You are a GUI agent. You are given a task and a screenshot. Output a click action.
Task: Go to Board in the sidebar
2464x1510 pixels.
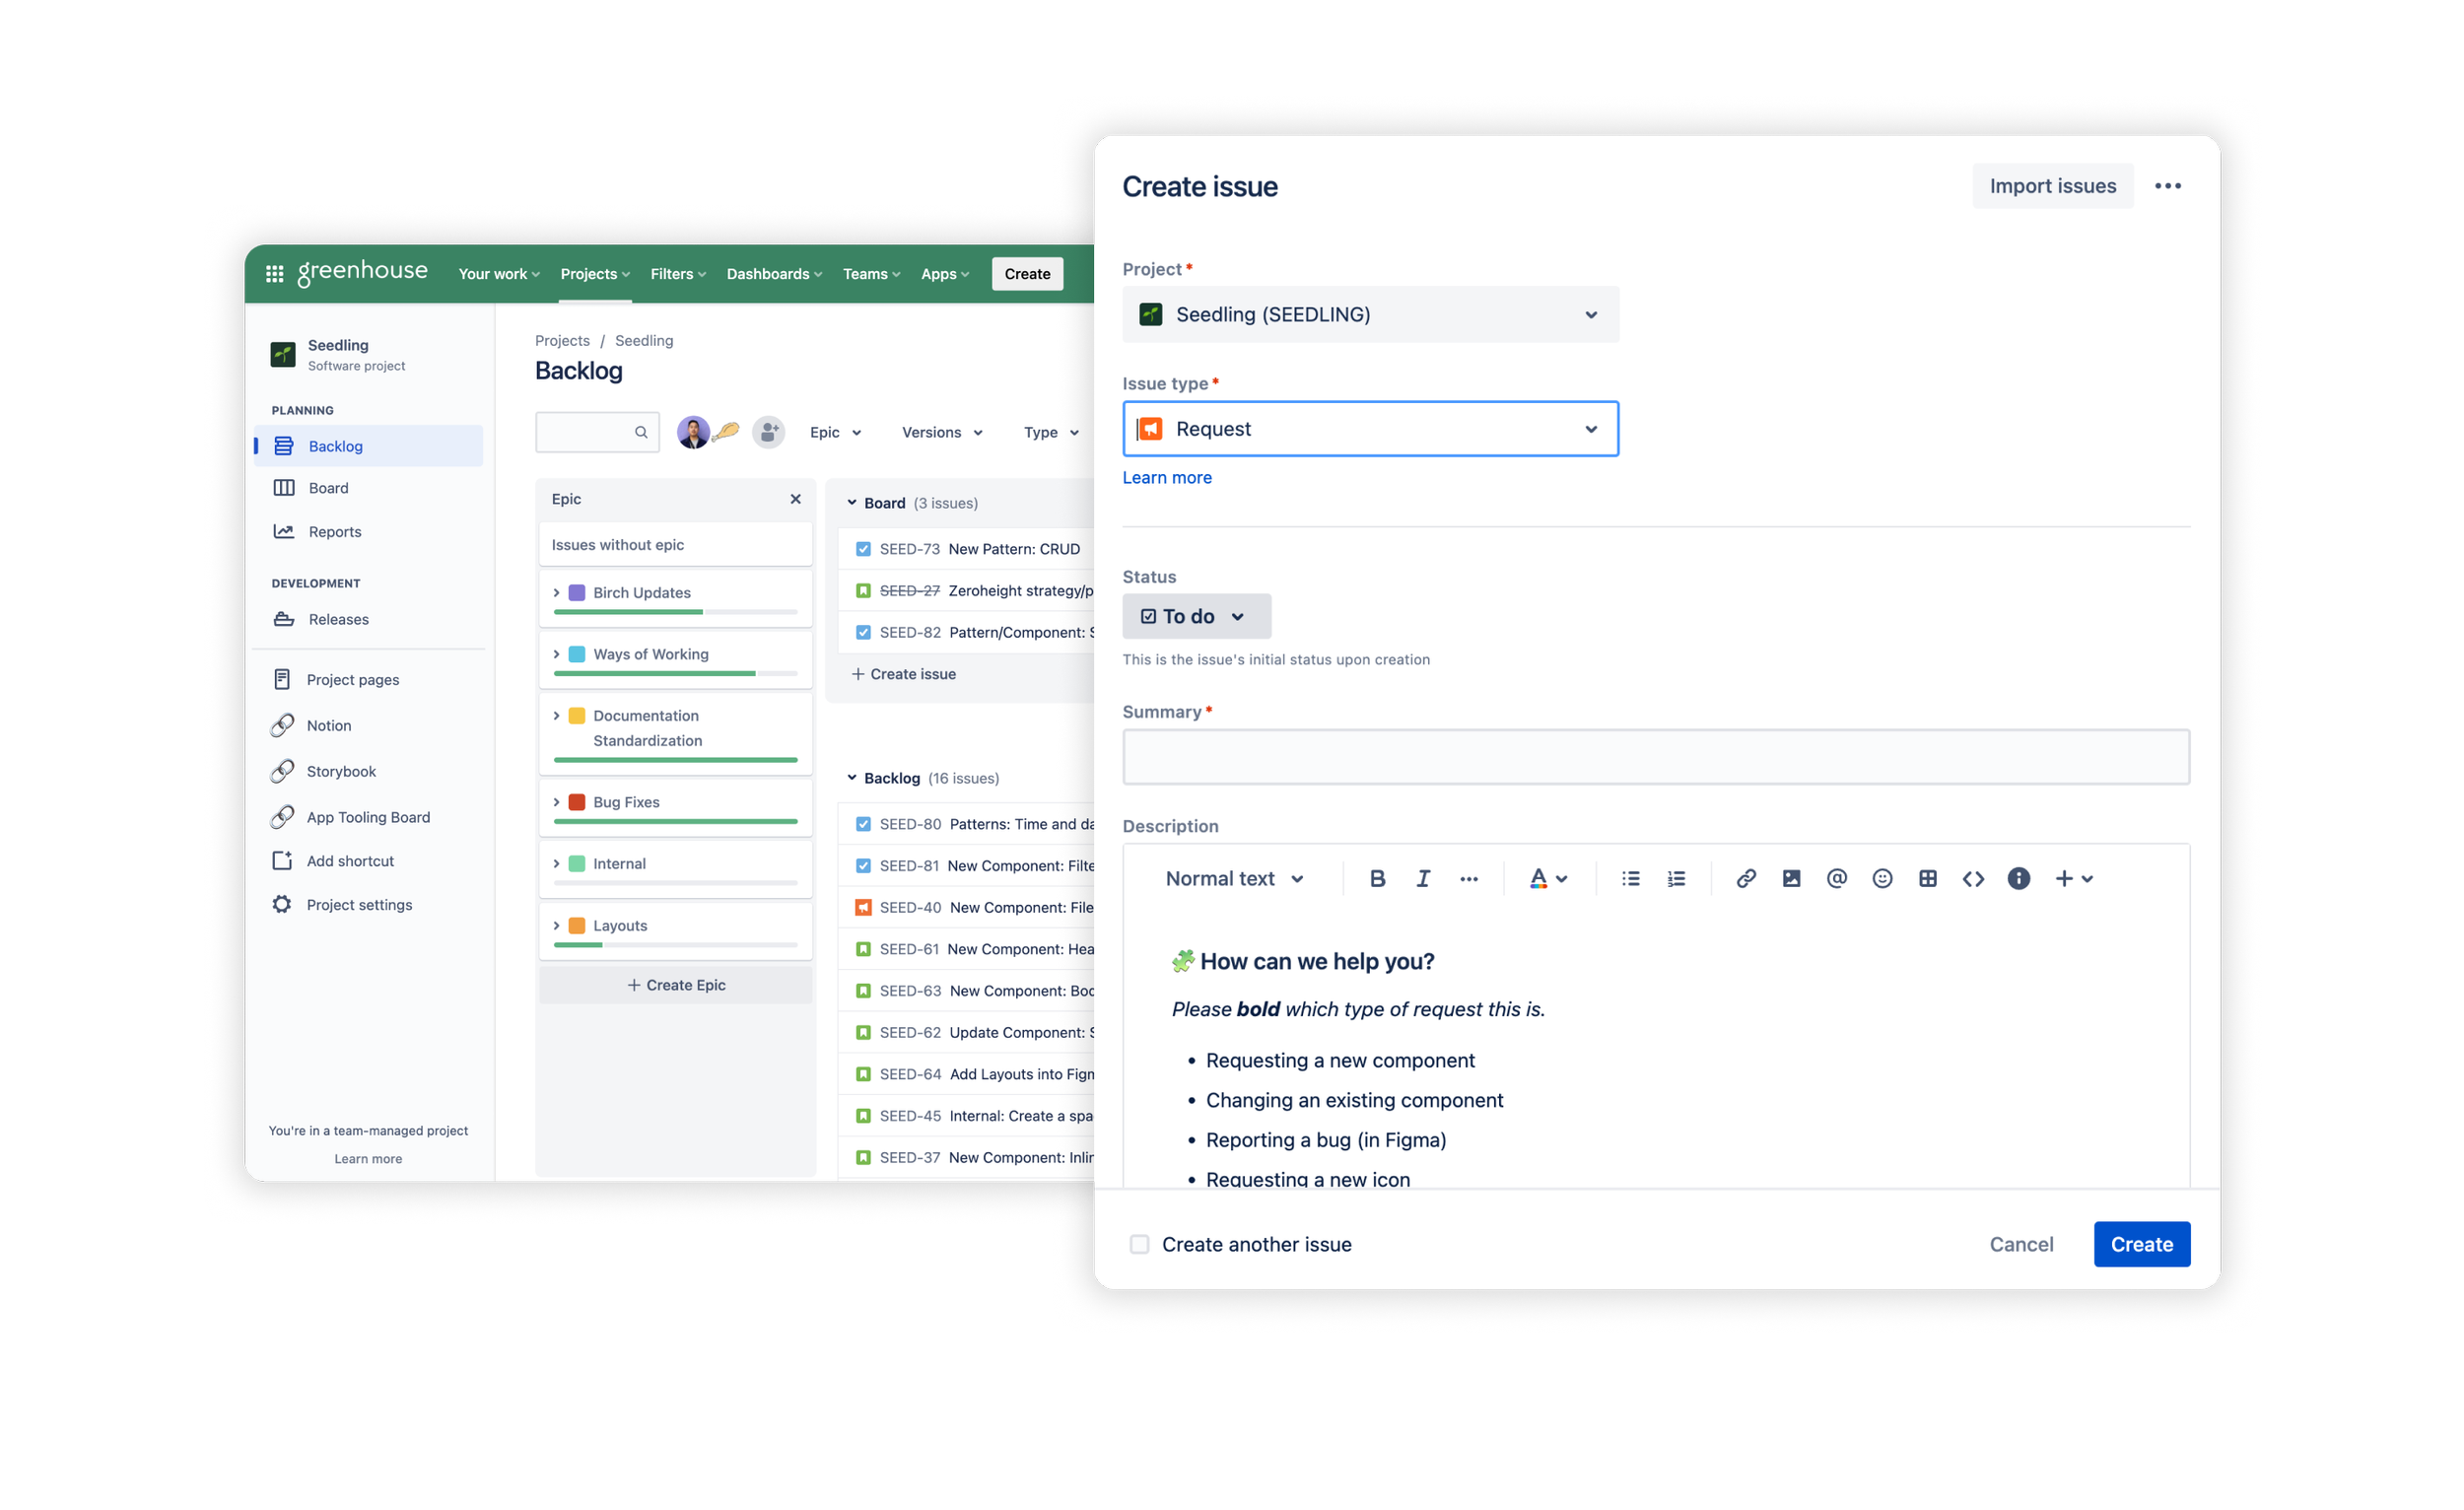[x=328, y=488]
